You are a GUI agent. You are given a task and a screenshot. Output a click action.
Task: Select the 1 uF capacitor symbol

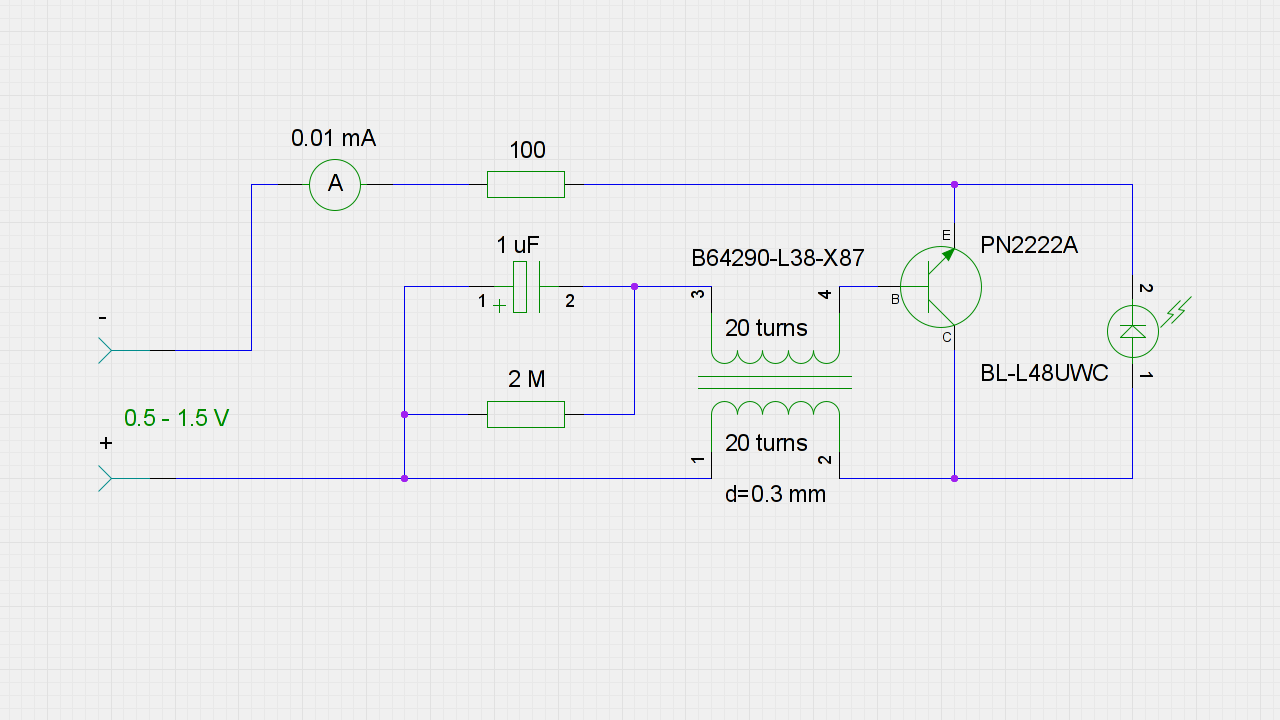(526, 287)
